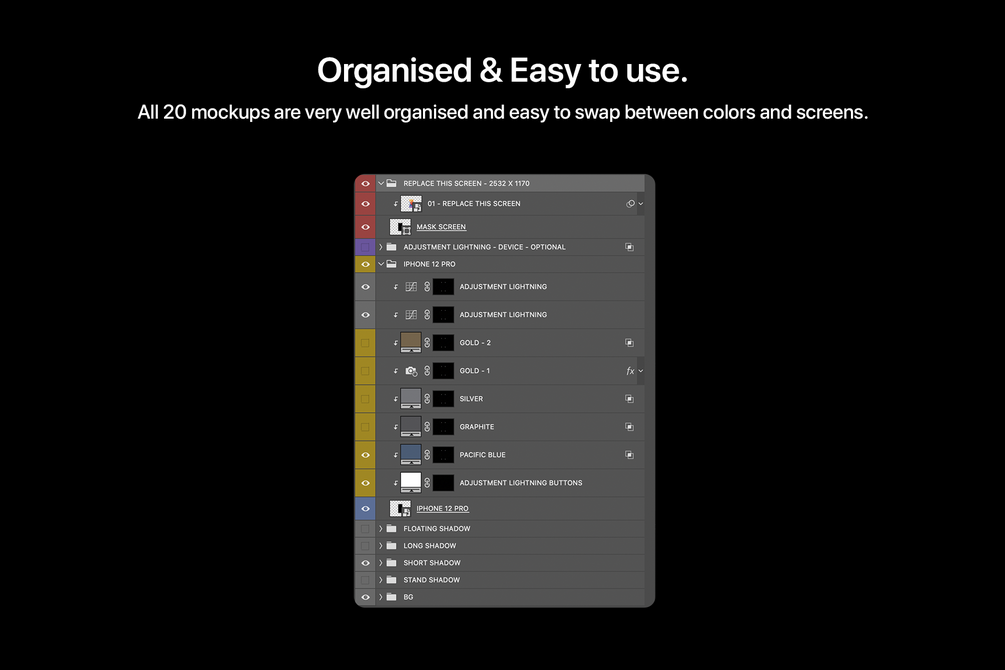Expand the Floating Shadow group
This screenshot has height=670, width=1005.
[381, 529]
